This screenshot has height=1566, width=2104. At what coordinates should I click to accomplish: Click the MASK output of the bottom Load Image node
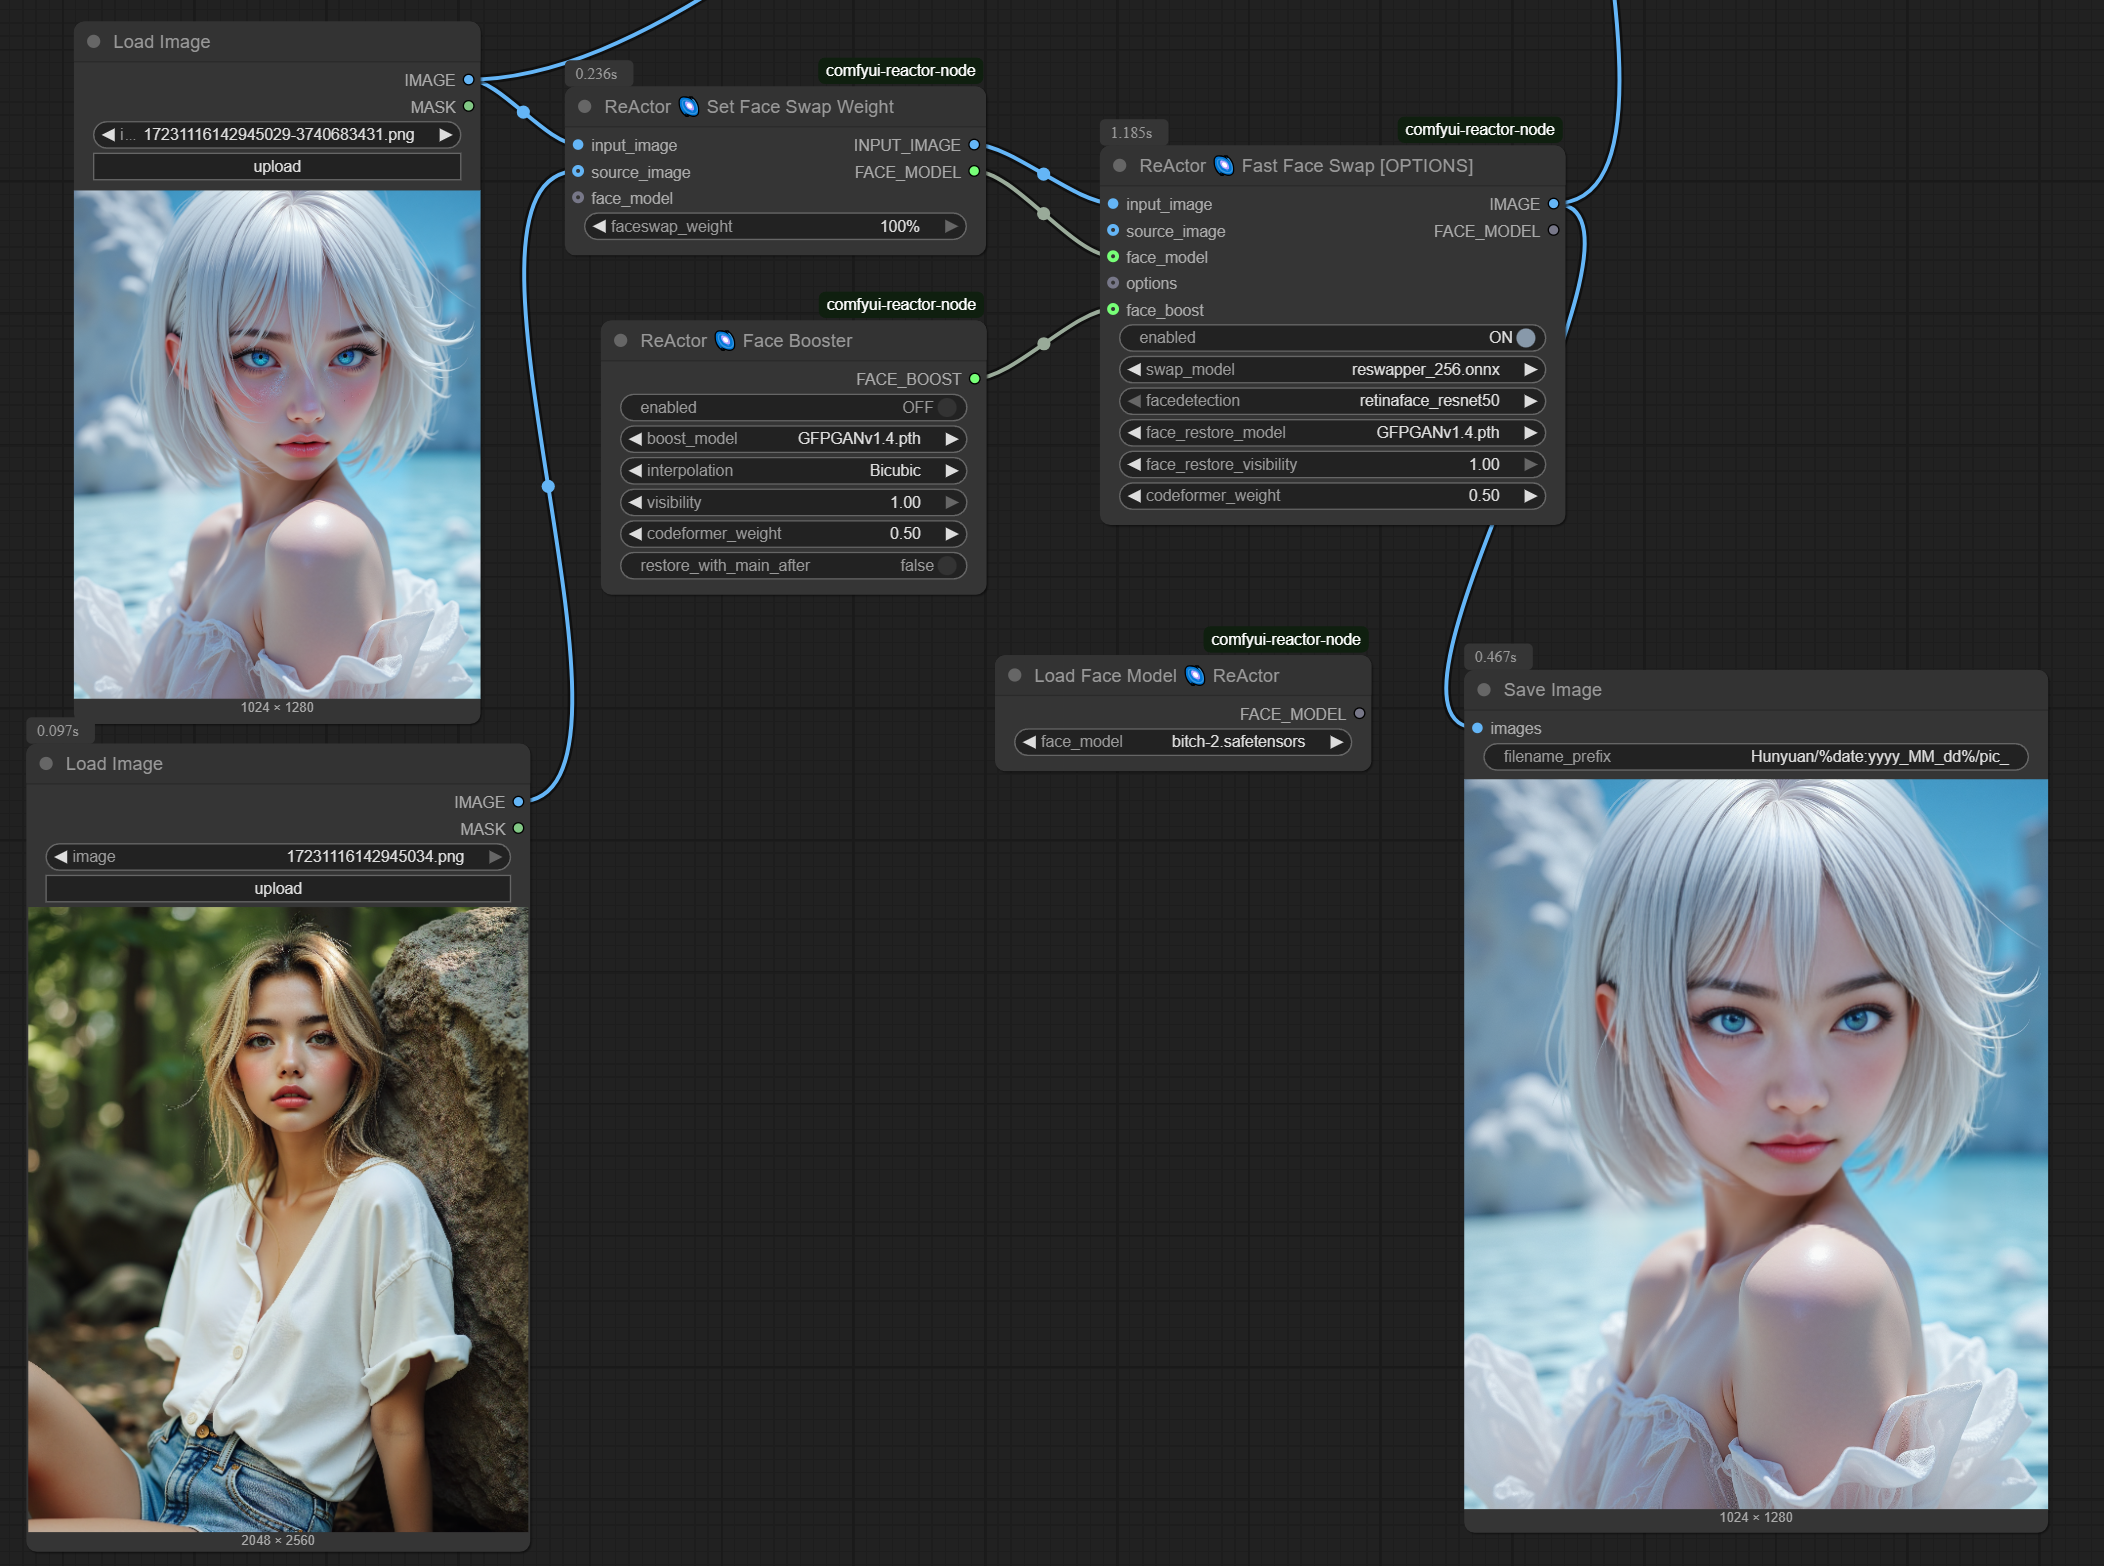[x=518, y=828]
